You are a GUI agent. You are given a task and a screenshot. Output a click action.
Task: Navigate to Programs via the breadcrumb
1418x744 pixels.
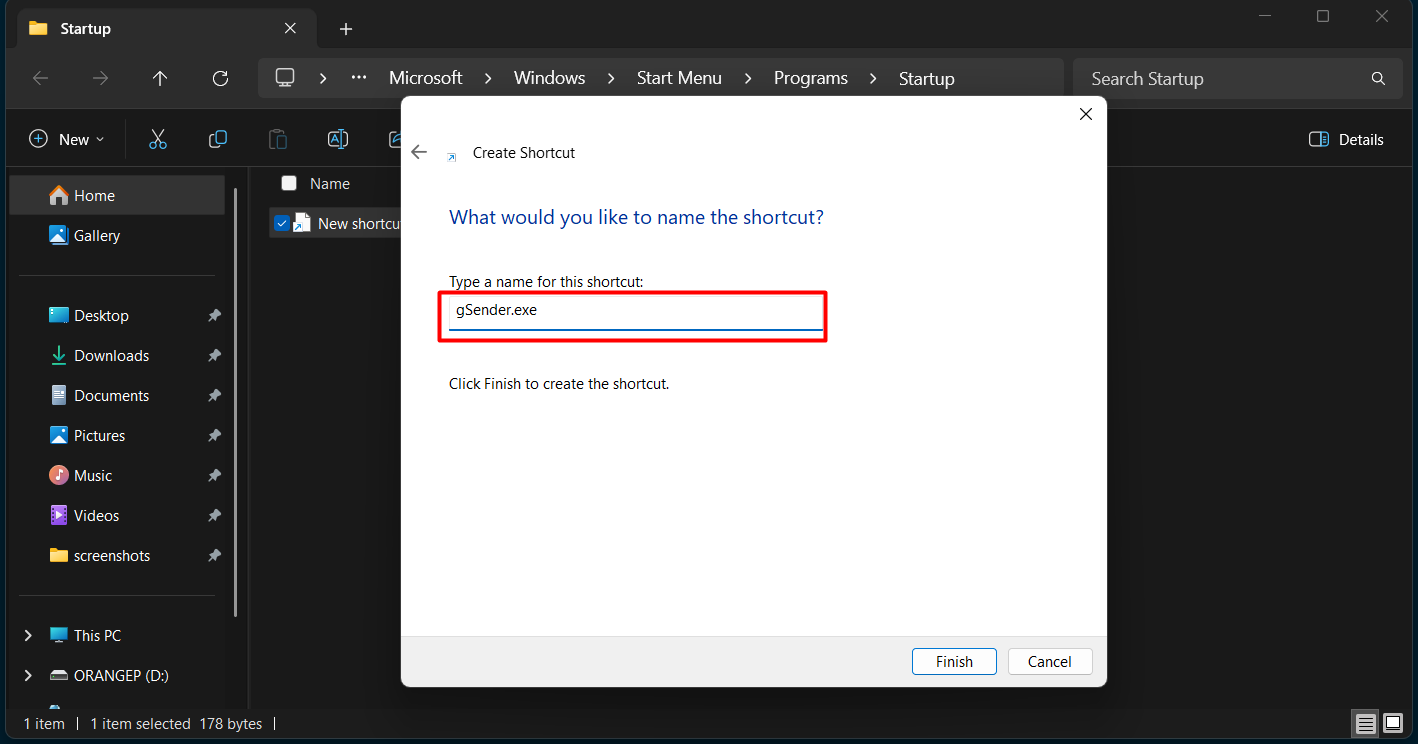coord(810,78)
